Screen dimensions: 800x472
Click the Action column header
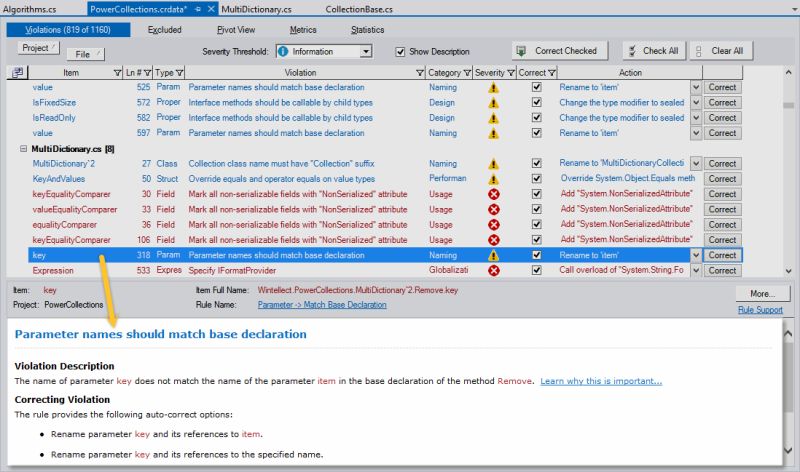pyautogui.click(x=630, y=72)
